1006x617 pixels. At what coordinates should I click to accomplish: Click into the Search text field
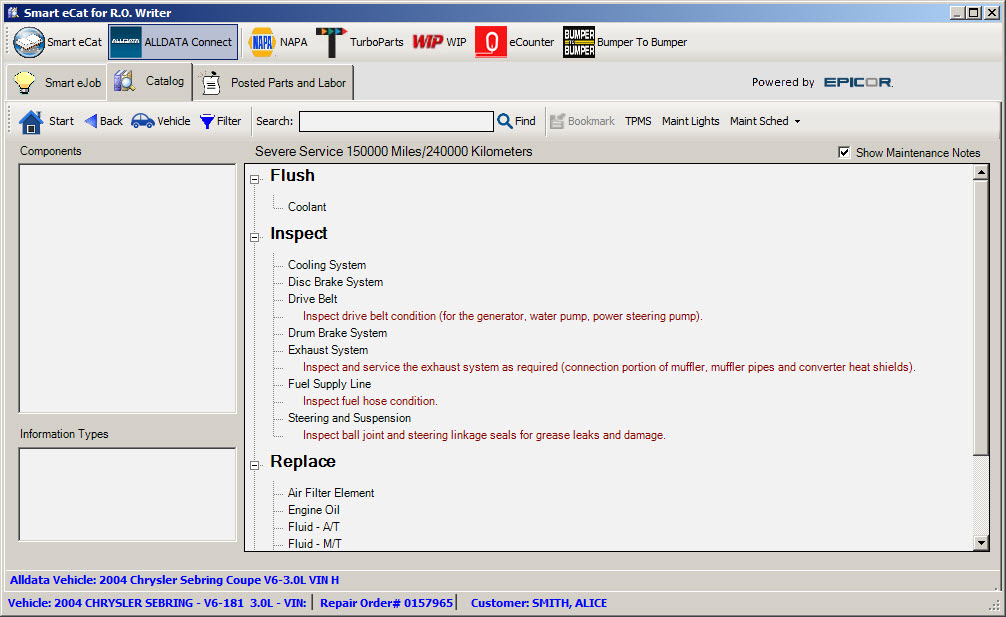(x=396, y=121)
